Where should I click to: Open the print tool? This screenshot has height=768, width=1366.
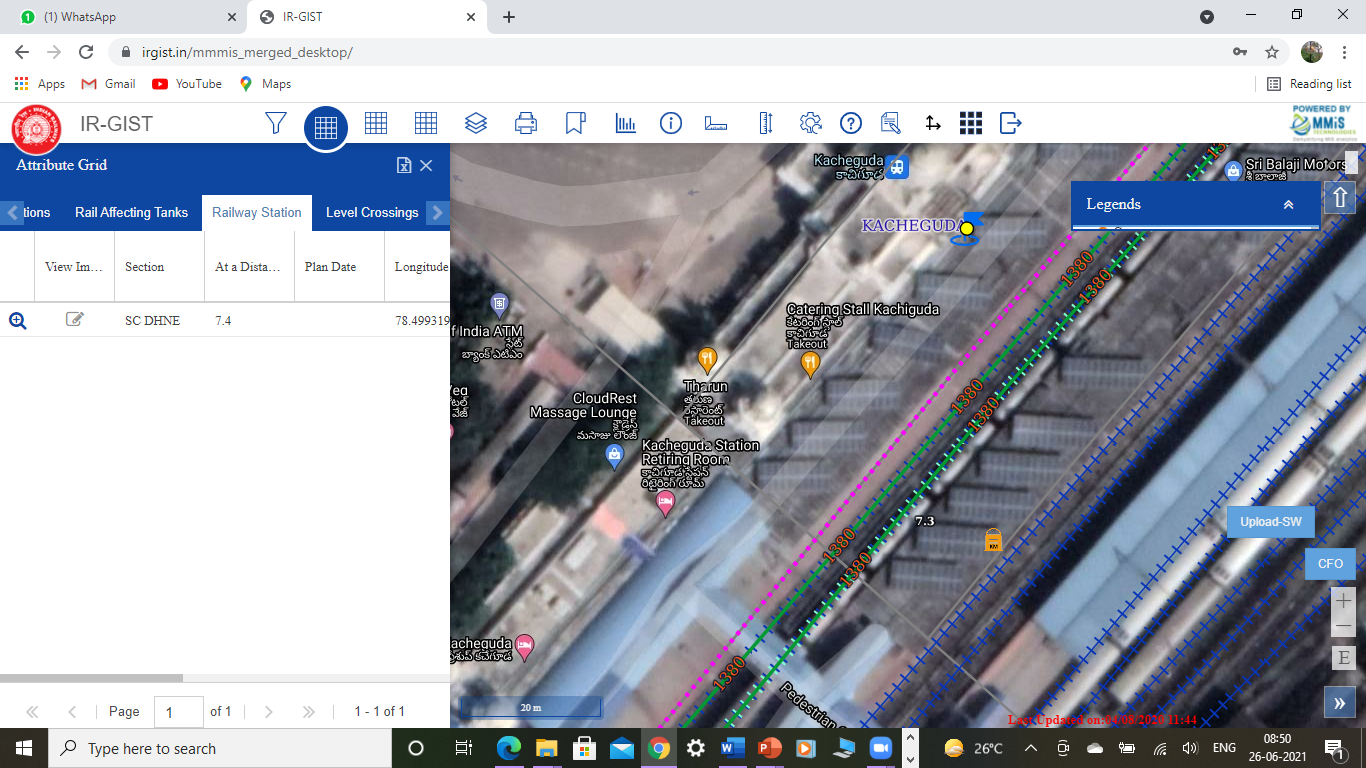click(x=526, y=123)
